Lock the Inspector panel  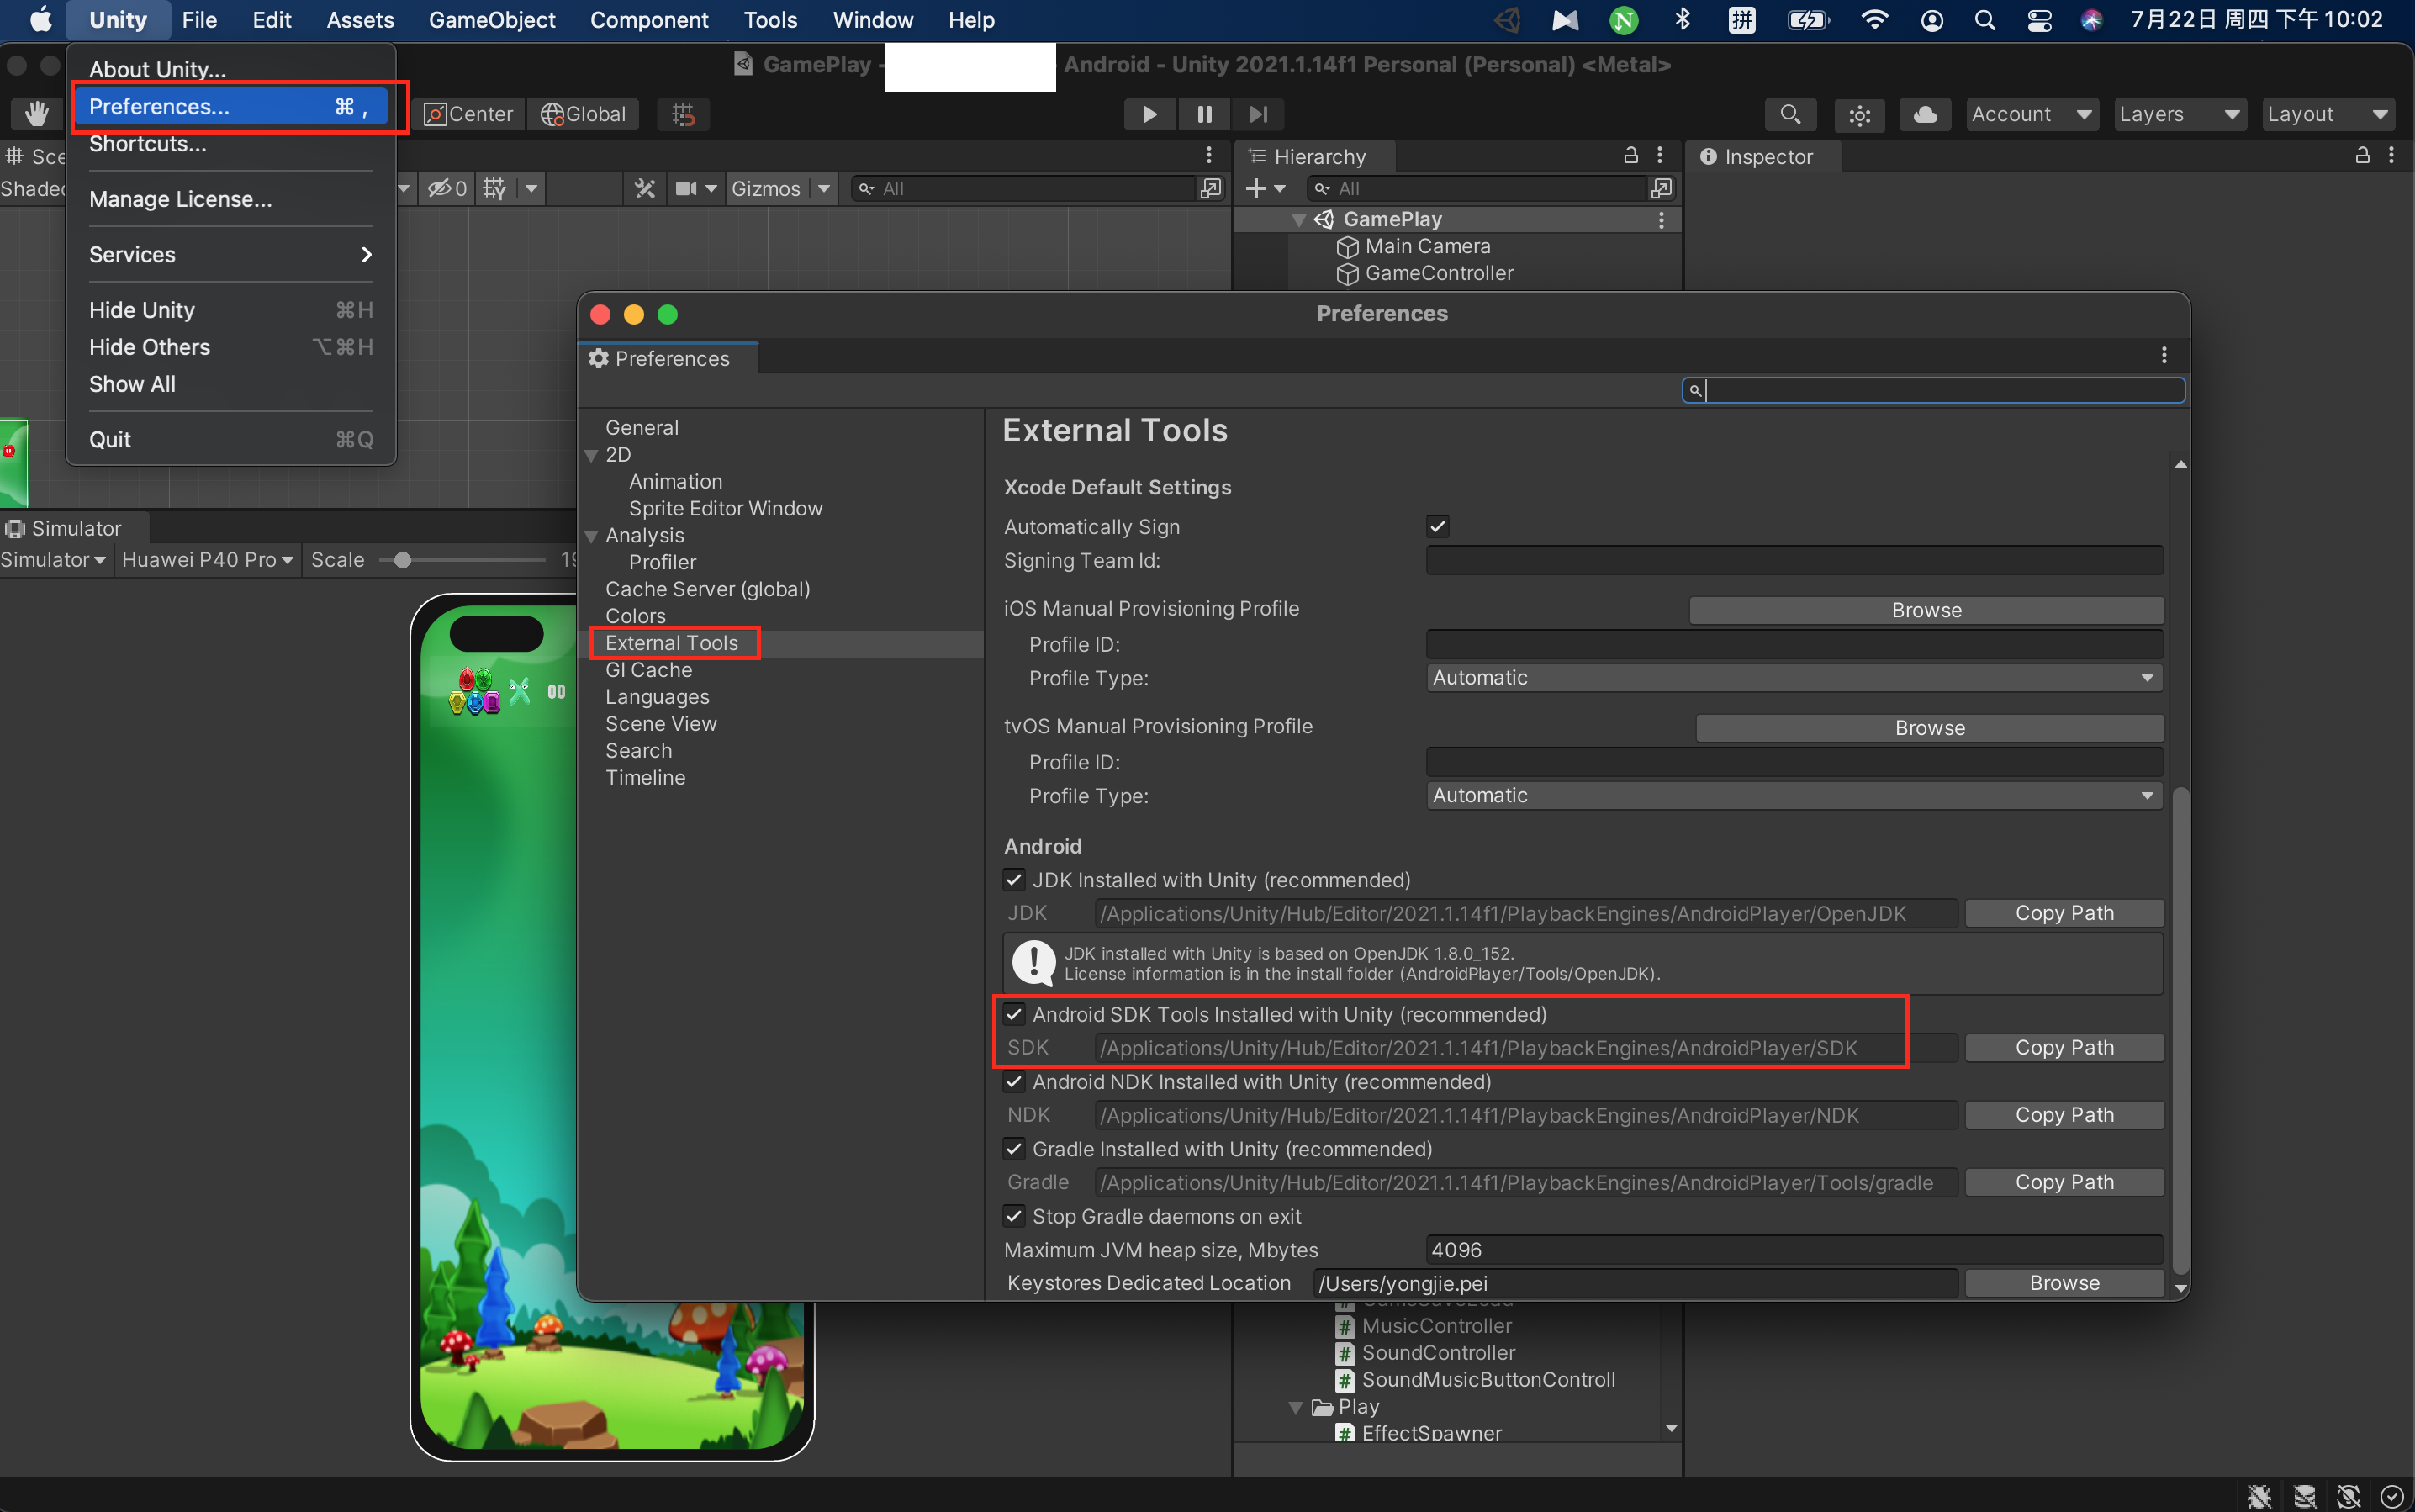[x=2361, y=155]
